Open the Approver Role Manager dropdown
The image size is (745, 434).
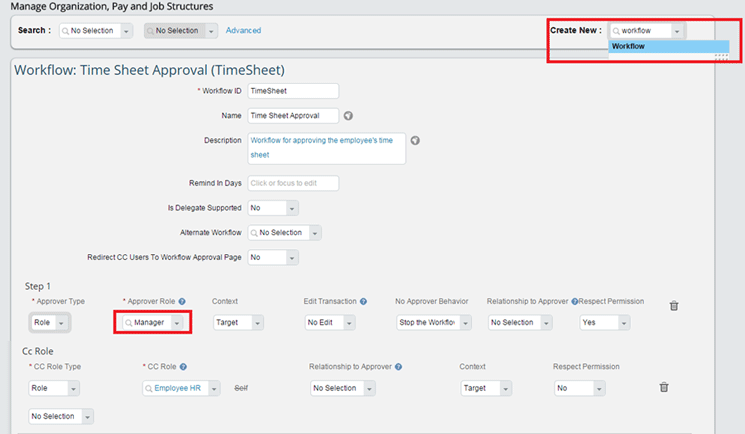[x=154, y=323]
